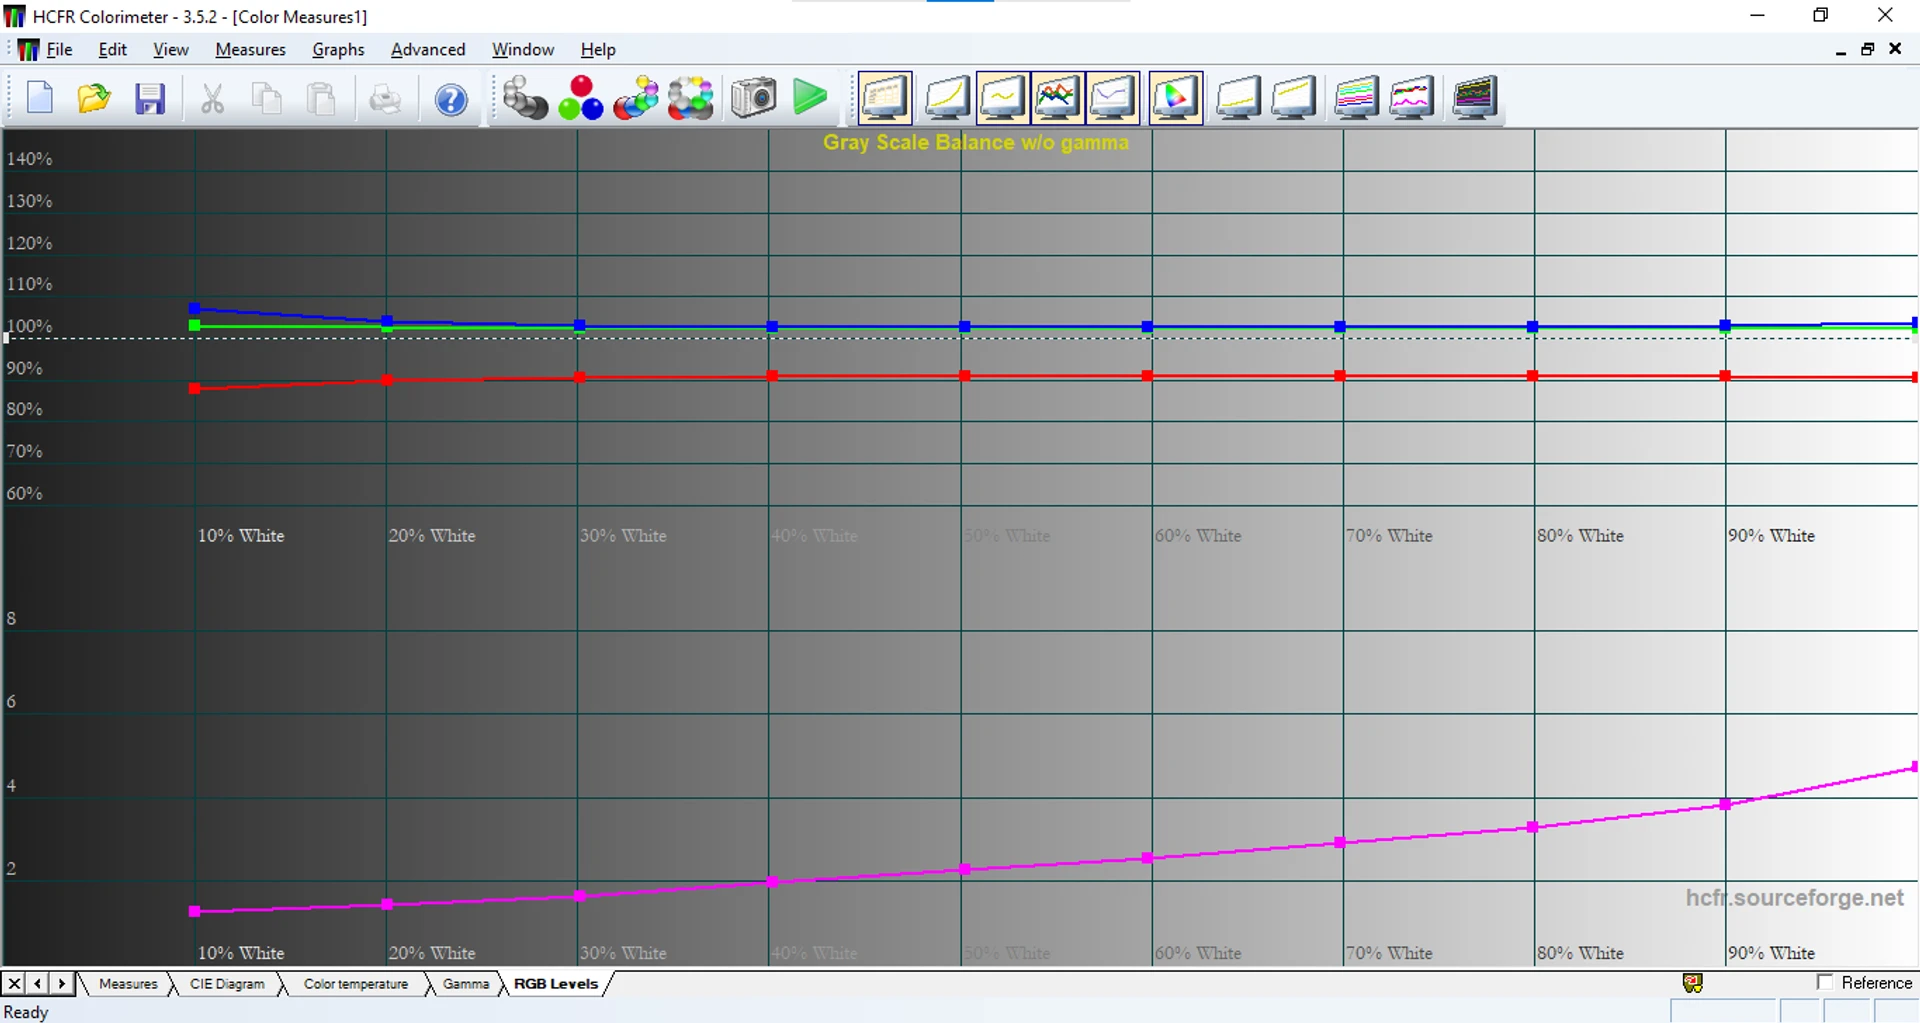The width and height of the screenshot is (1920, 1023).
Task: Measure saturation scales with multi-ball icon
Action: (691, 98)
